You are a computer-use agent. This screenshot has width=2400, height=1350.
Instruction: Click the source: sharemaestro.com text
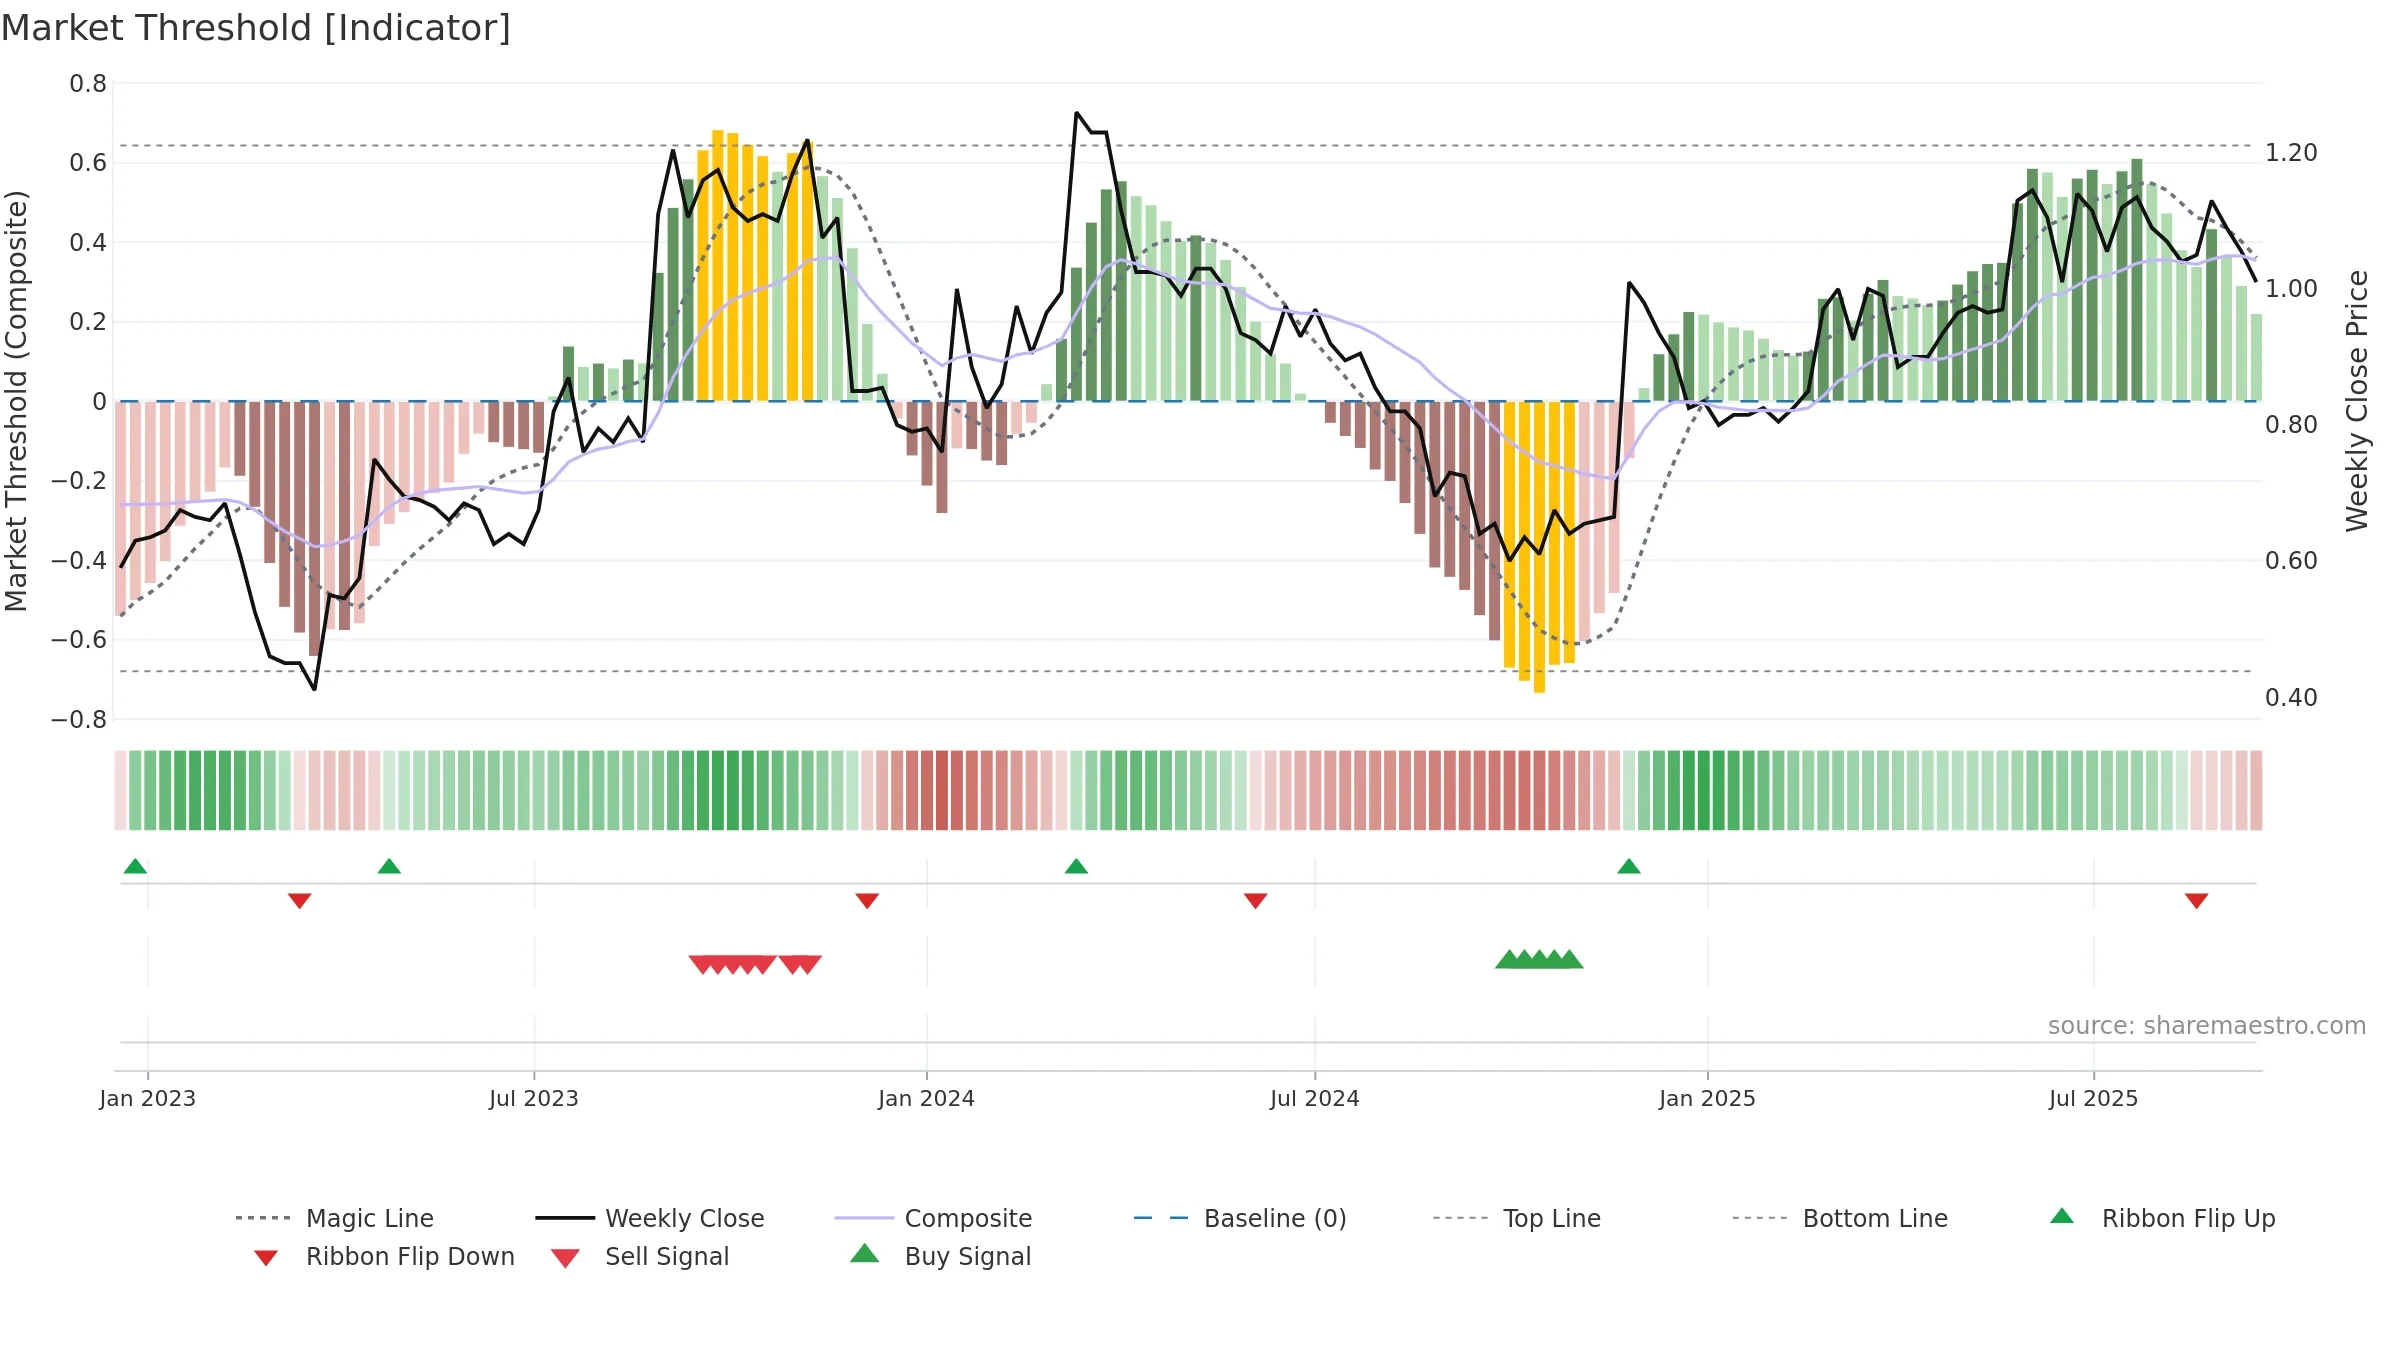(2206, 1026)
